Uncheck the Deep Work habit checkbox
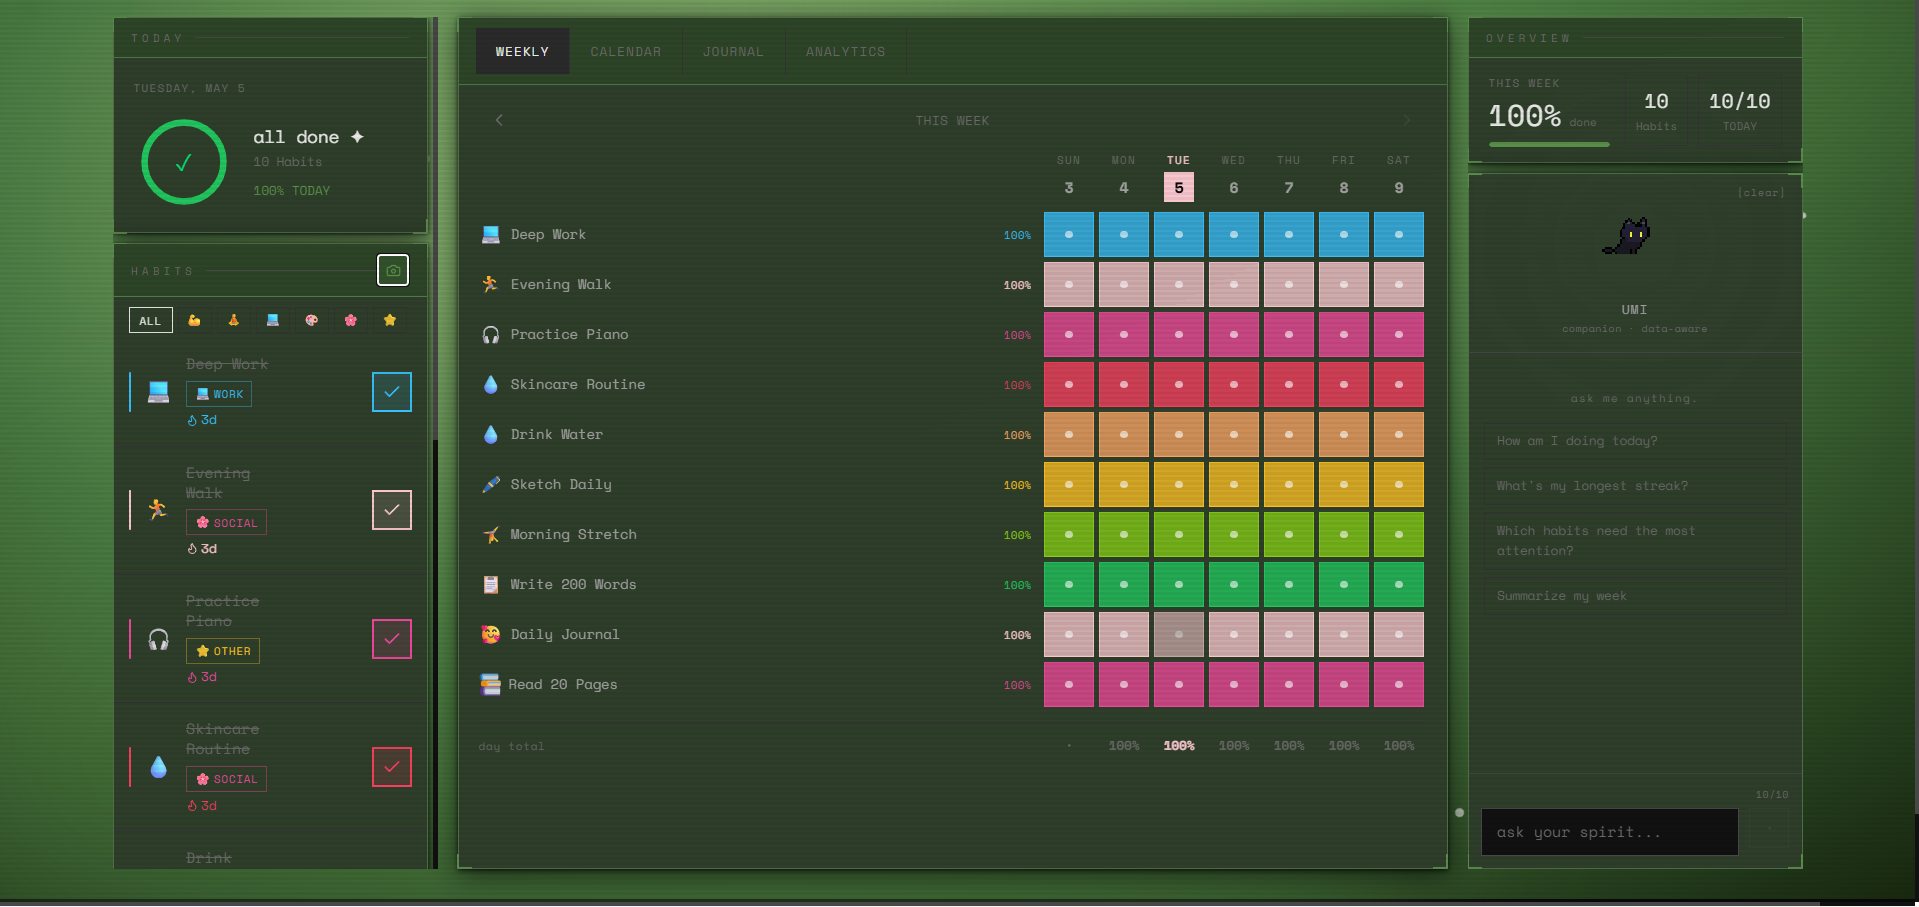 tap(392, 392)
